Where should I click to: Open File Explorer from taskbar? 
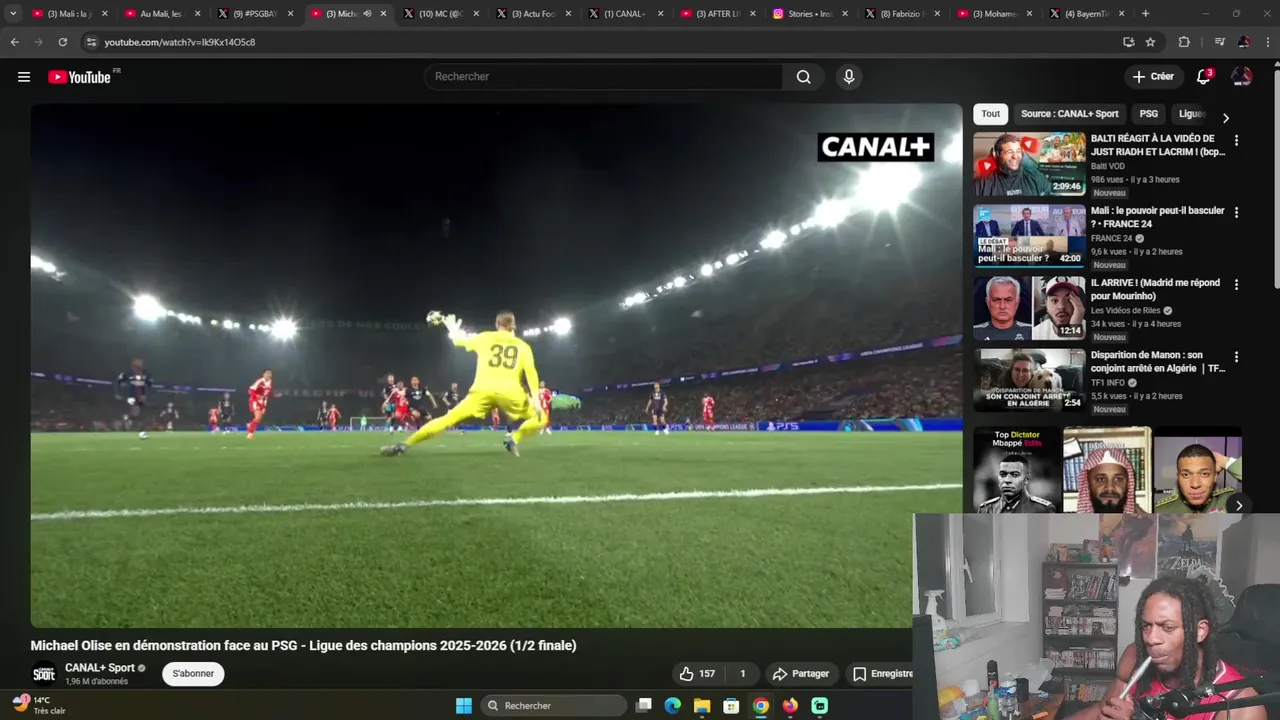point(702,706)
